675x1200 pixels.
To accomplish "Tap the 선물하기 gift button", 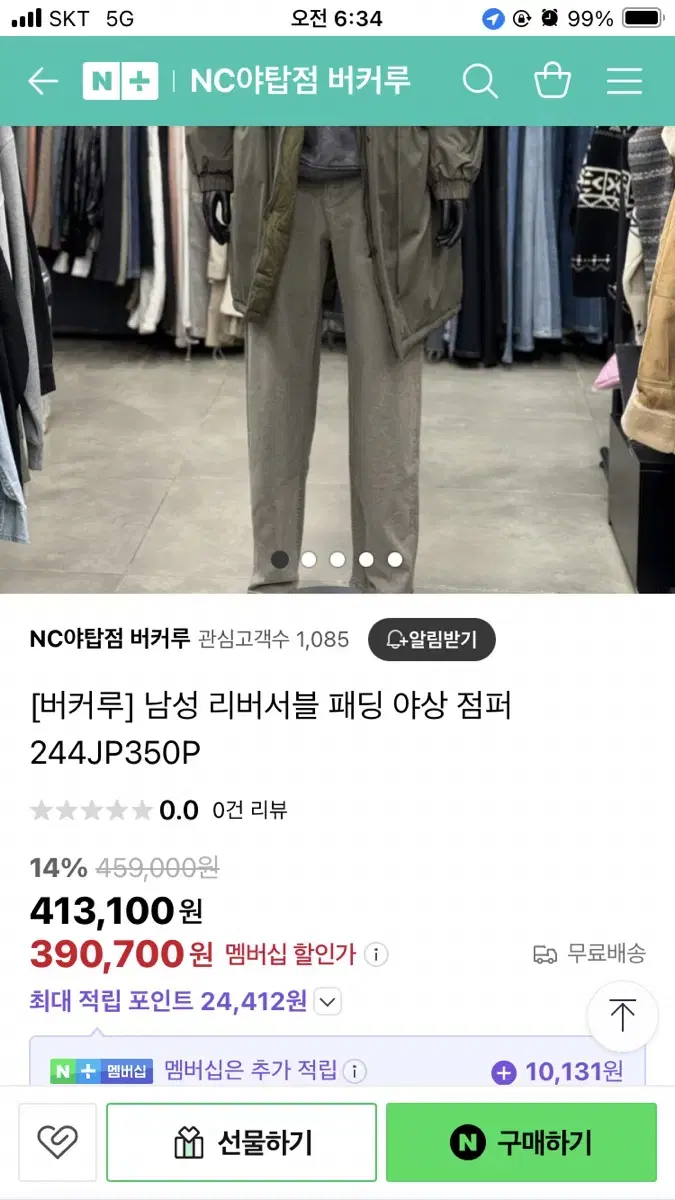I will pos(242,1142).
